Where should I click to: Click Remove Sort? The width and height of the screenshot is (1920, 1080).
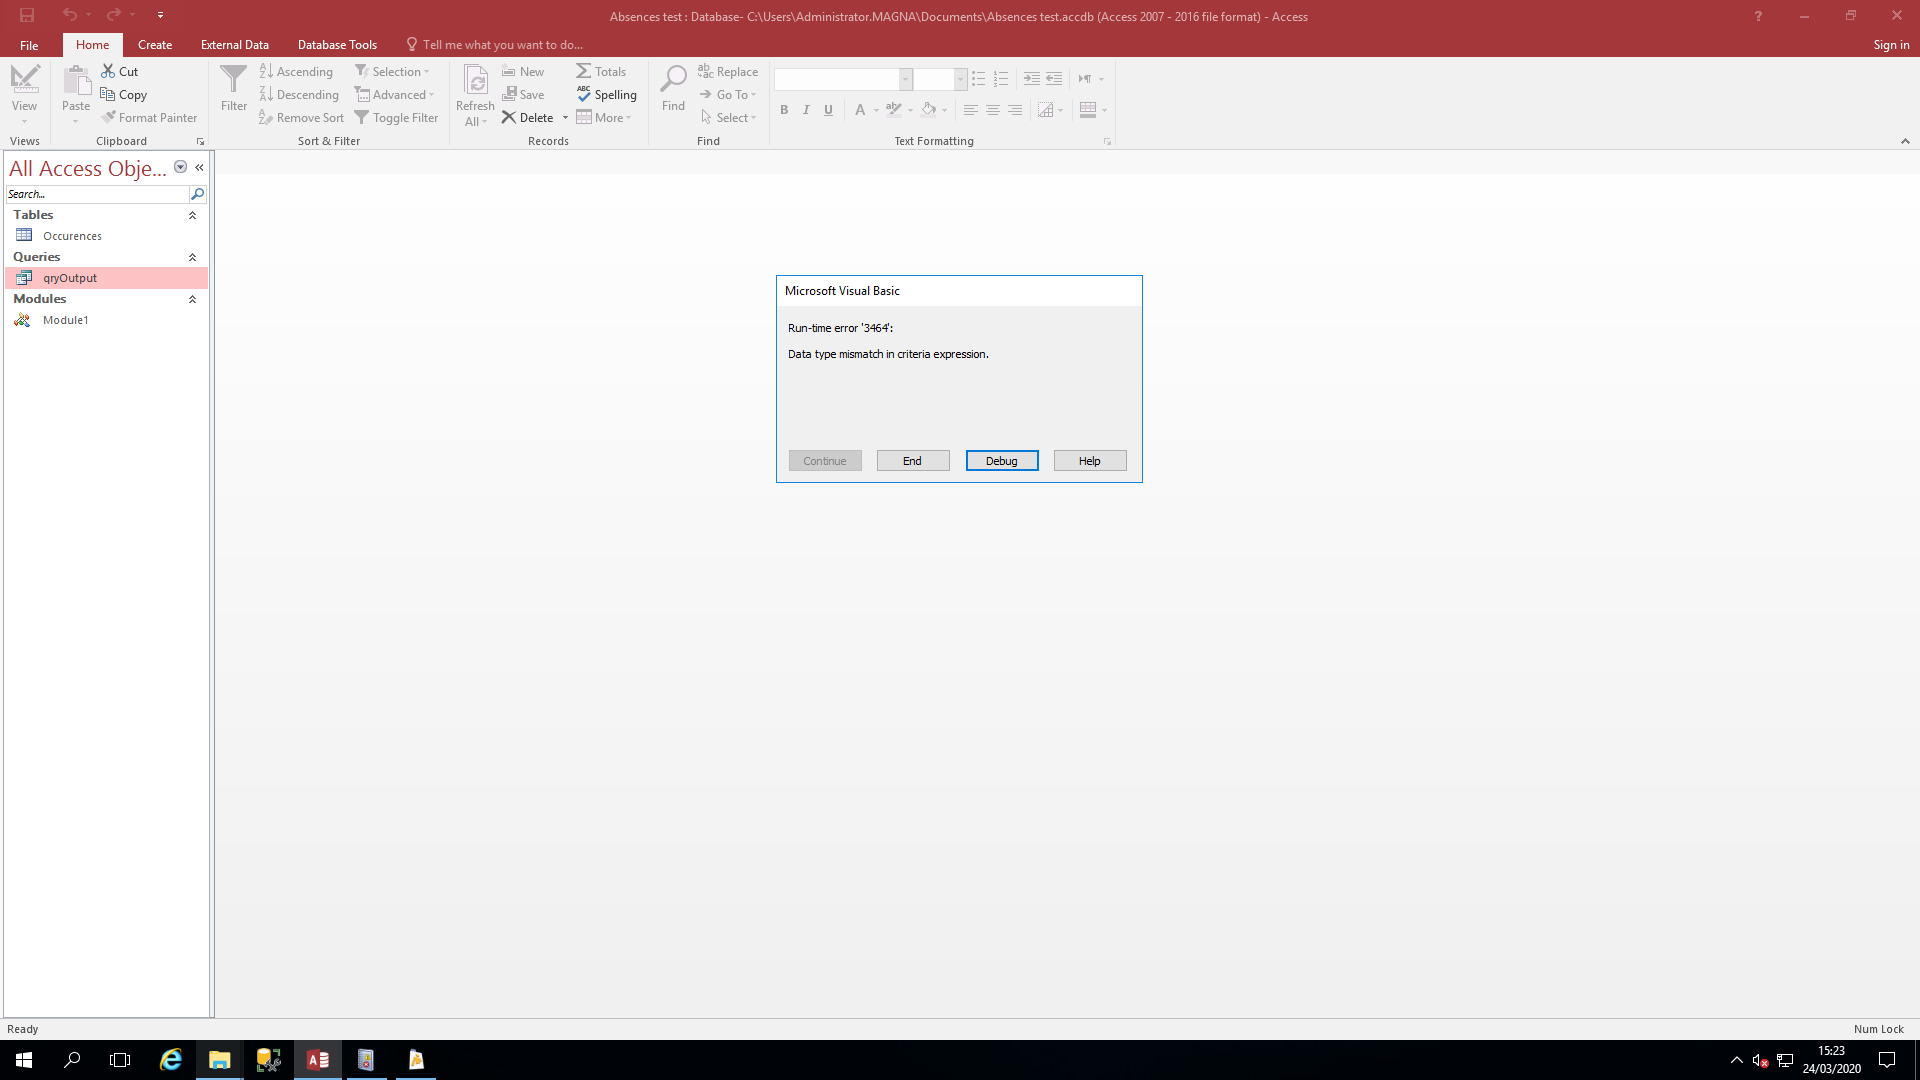[x=302, y=118]
